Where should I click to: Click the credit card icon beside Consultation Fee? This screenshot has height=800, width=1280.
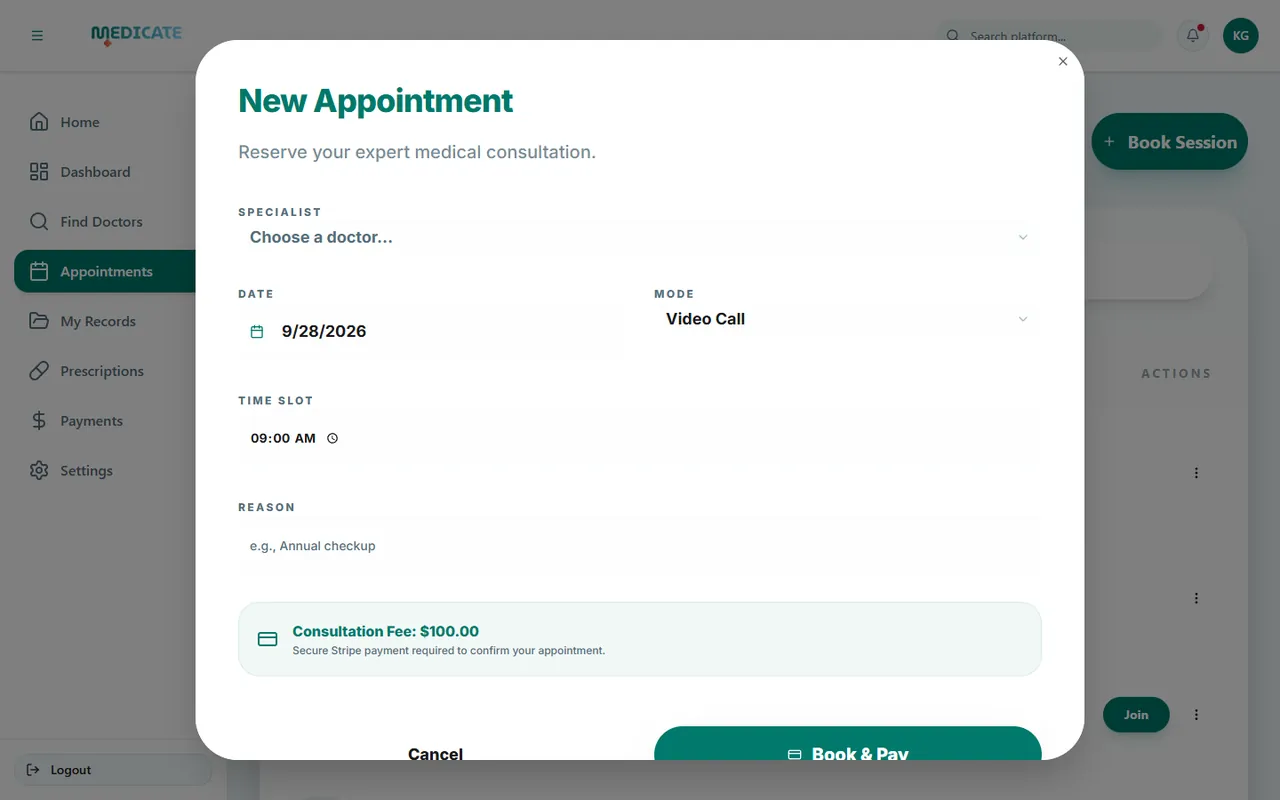[268, 639]
